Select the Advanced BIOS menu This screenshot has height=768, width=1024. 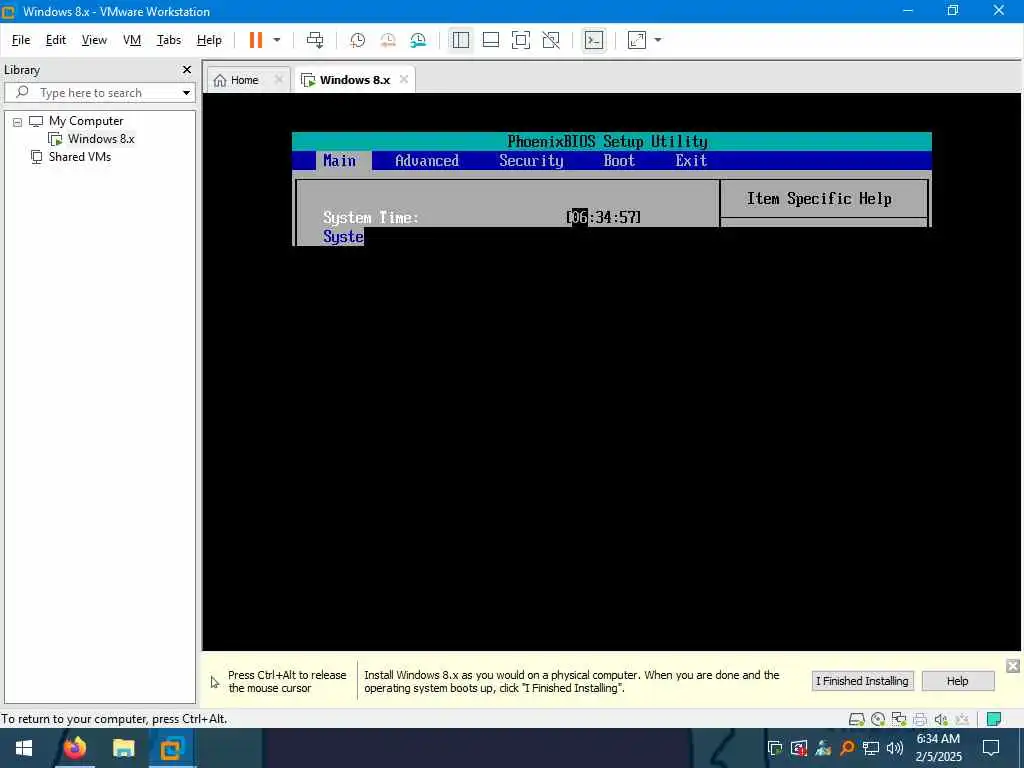[427, 161]
